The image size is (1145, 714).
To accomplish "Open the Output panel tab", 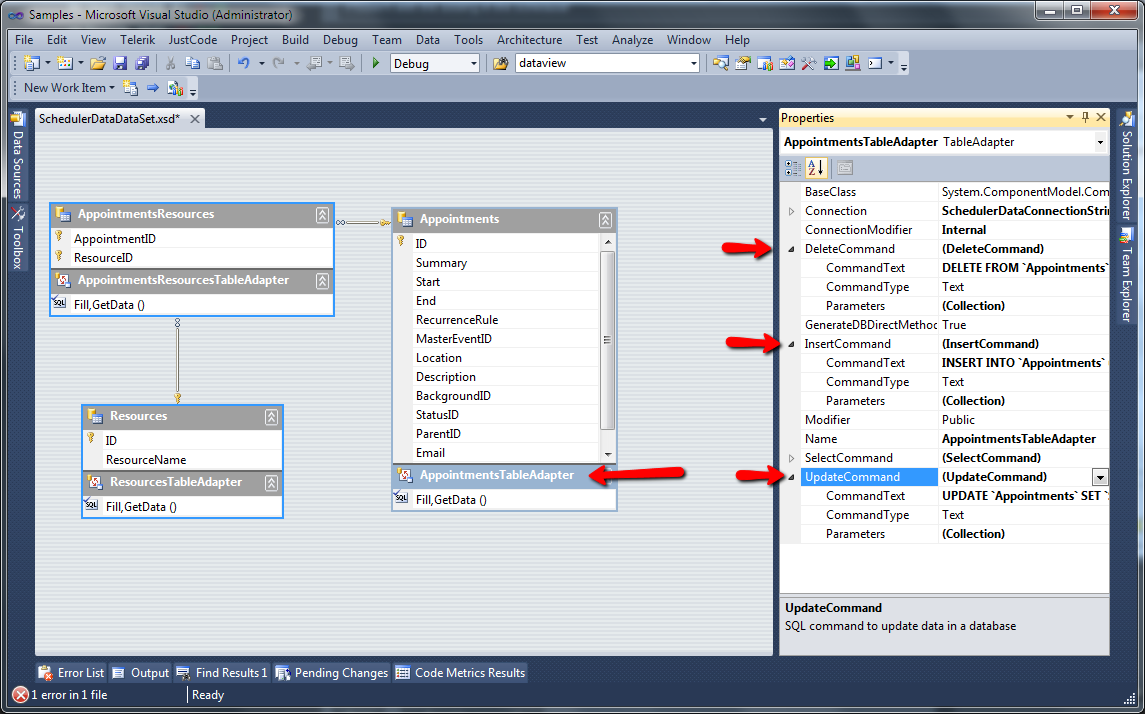I will pyautogui.click(x=140, y=672).
